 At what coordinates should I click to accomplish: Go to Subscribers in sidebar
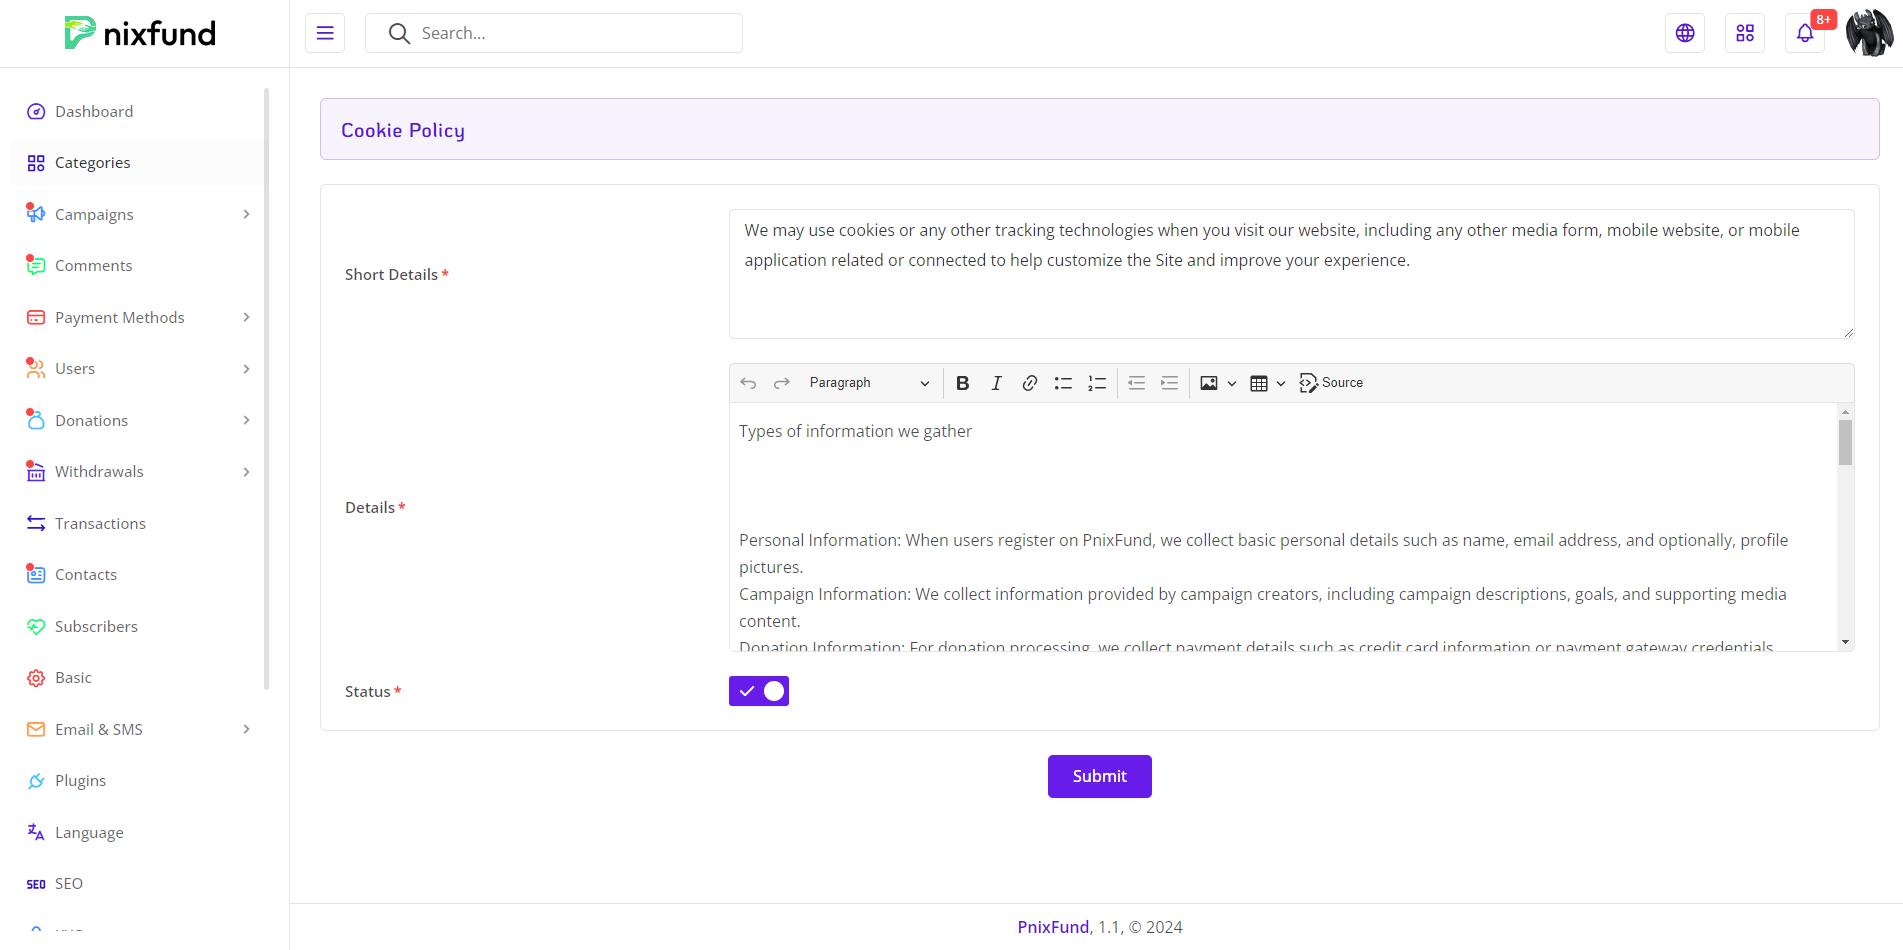[x=96, y=626]
